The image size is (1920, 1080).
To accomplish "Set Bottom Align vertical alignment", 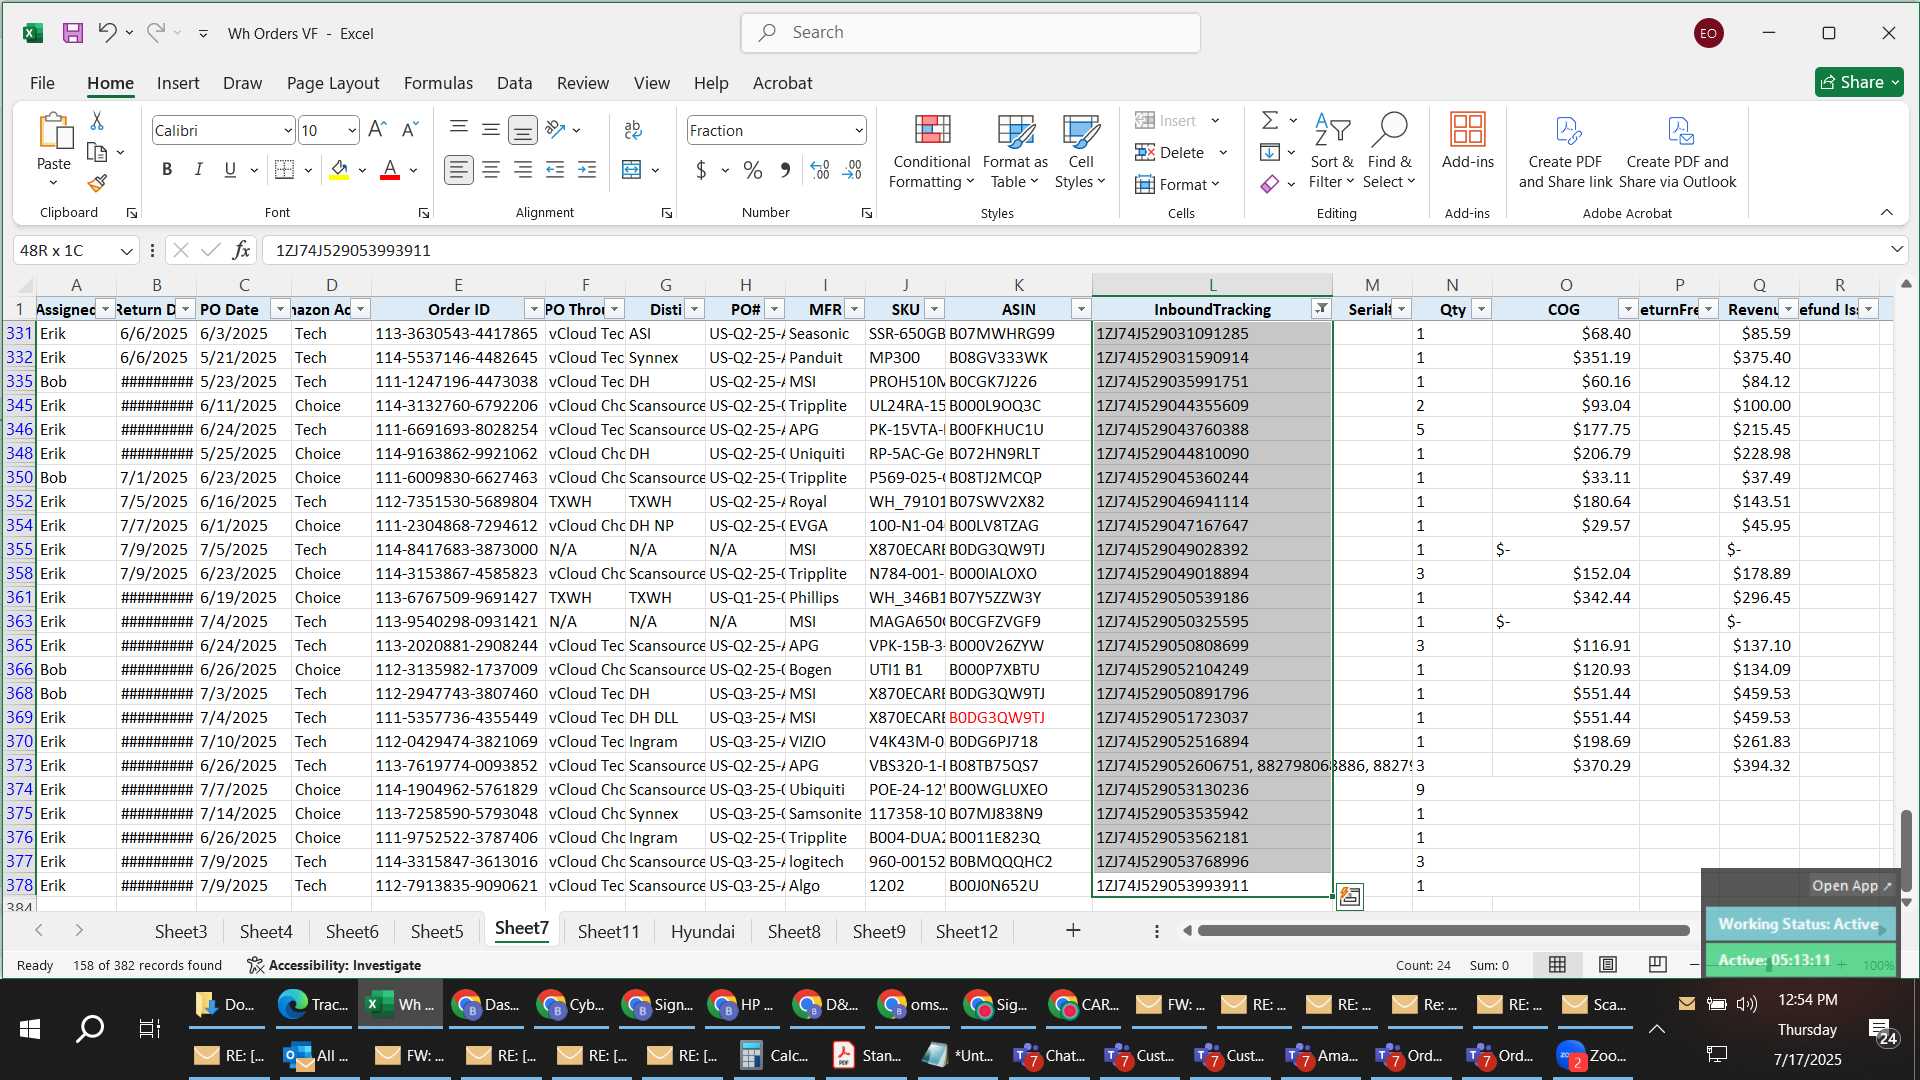I will 522,130.
